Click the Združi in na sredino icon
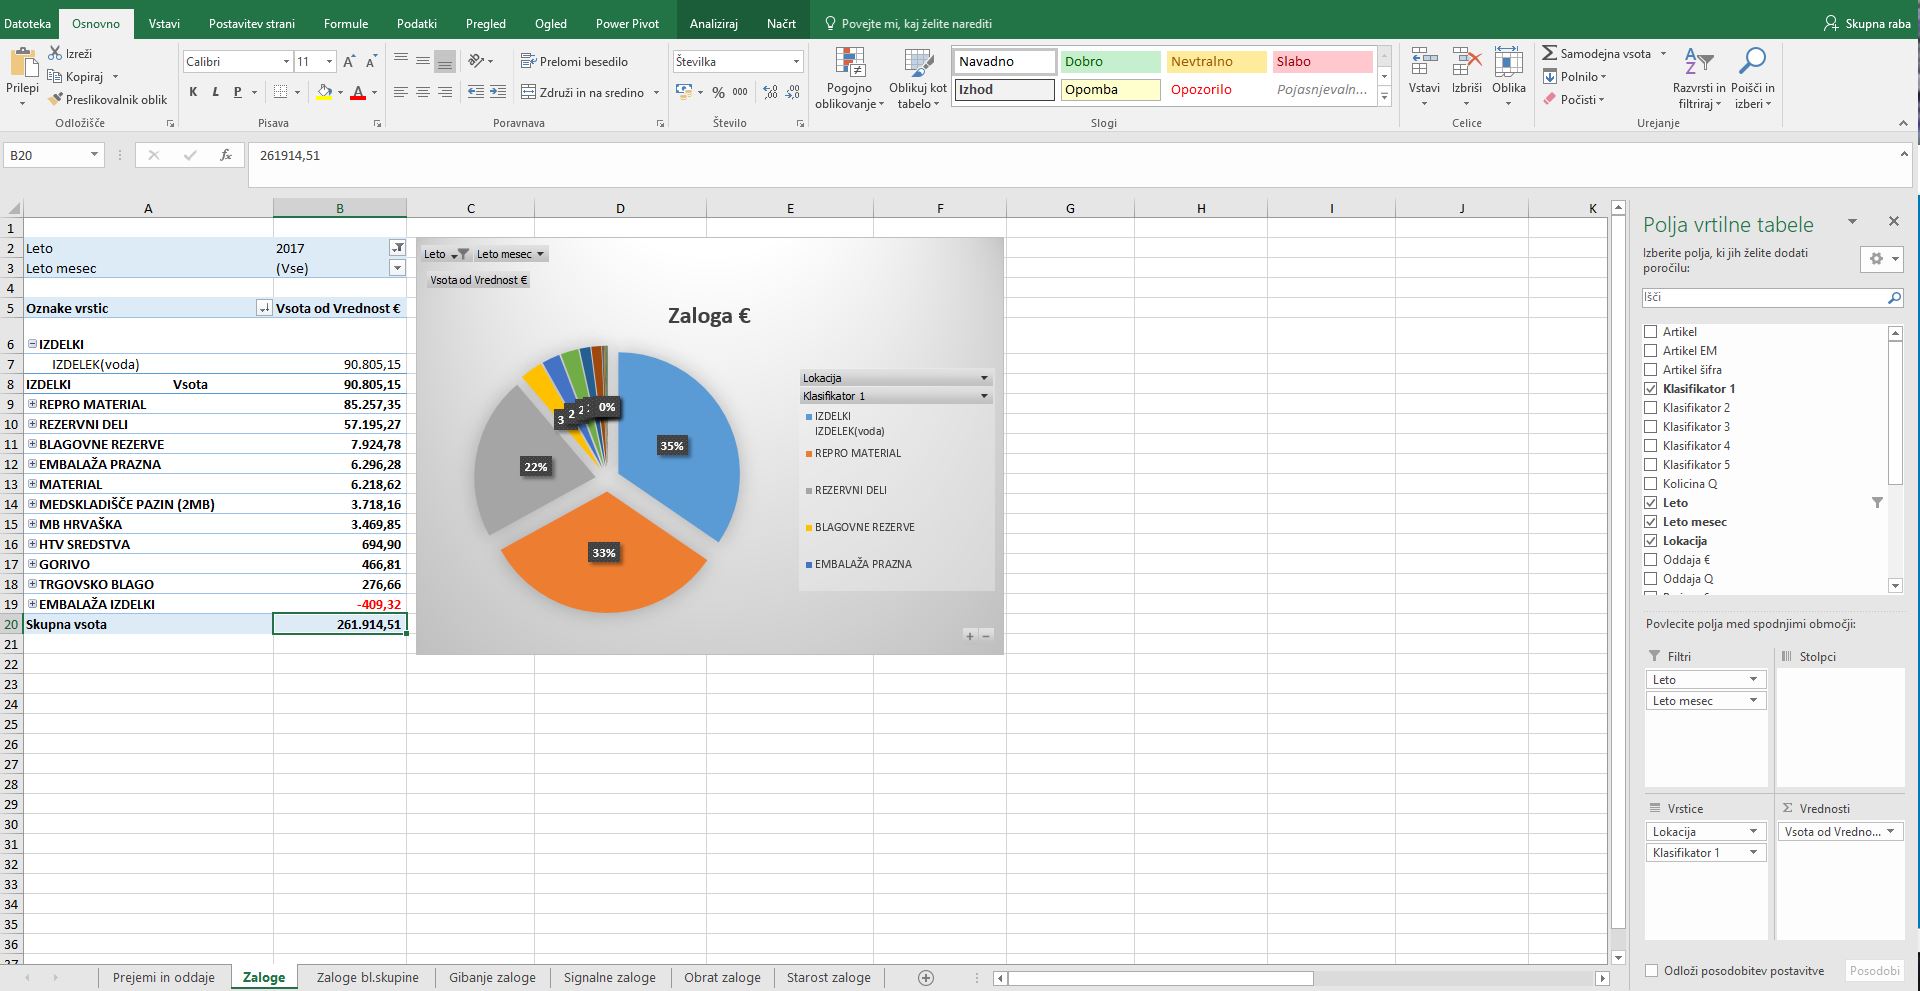The width and height of the screenshot is (1920, 991). (x=529, y=92)
